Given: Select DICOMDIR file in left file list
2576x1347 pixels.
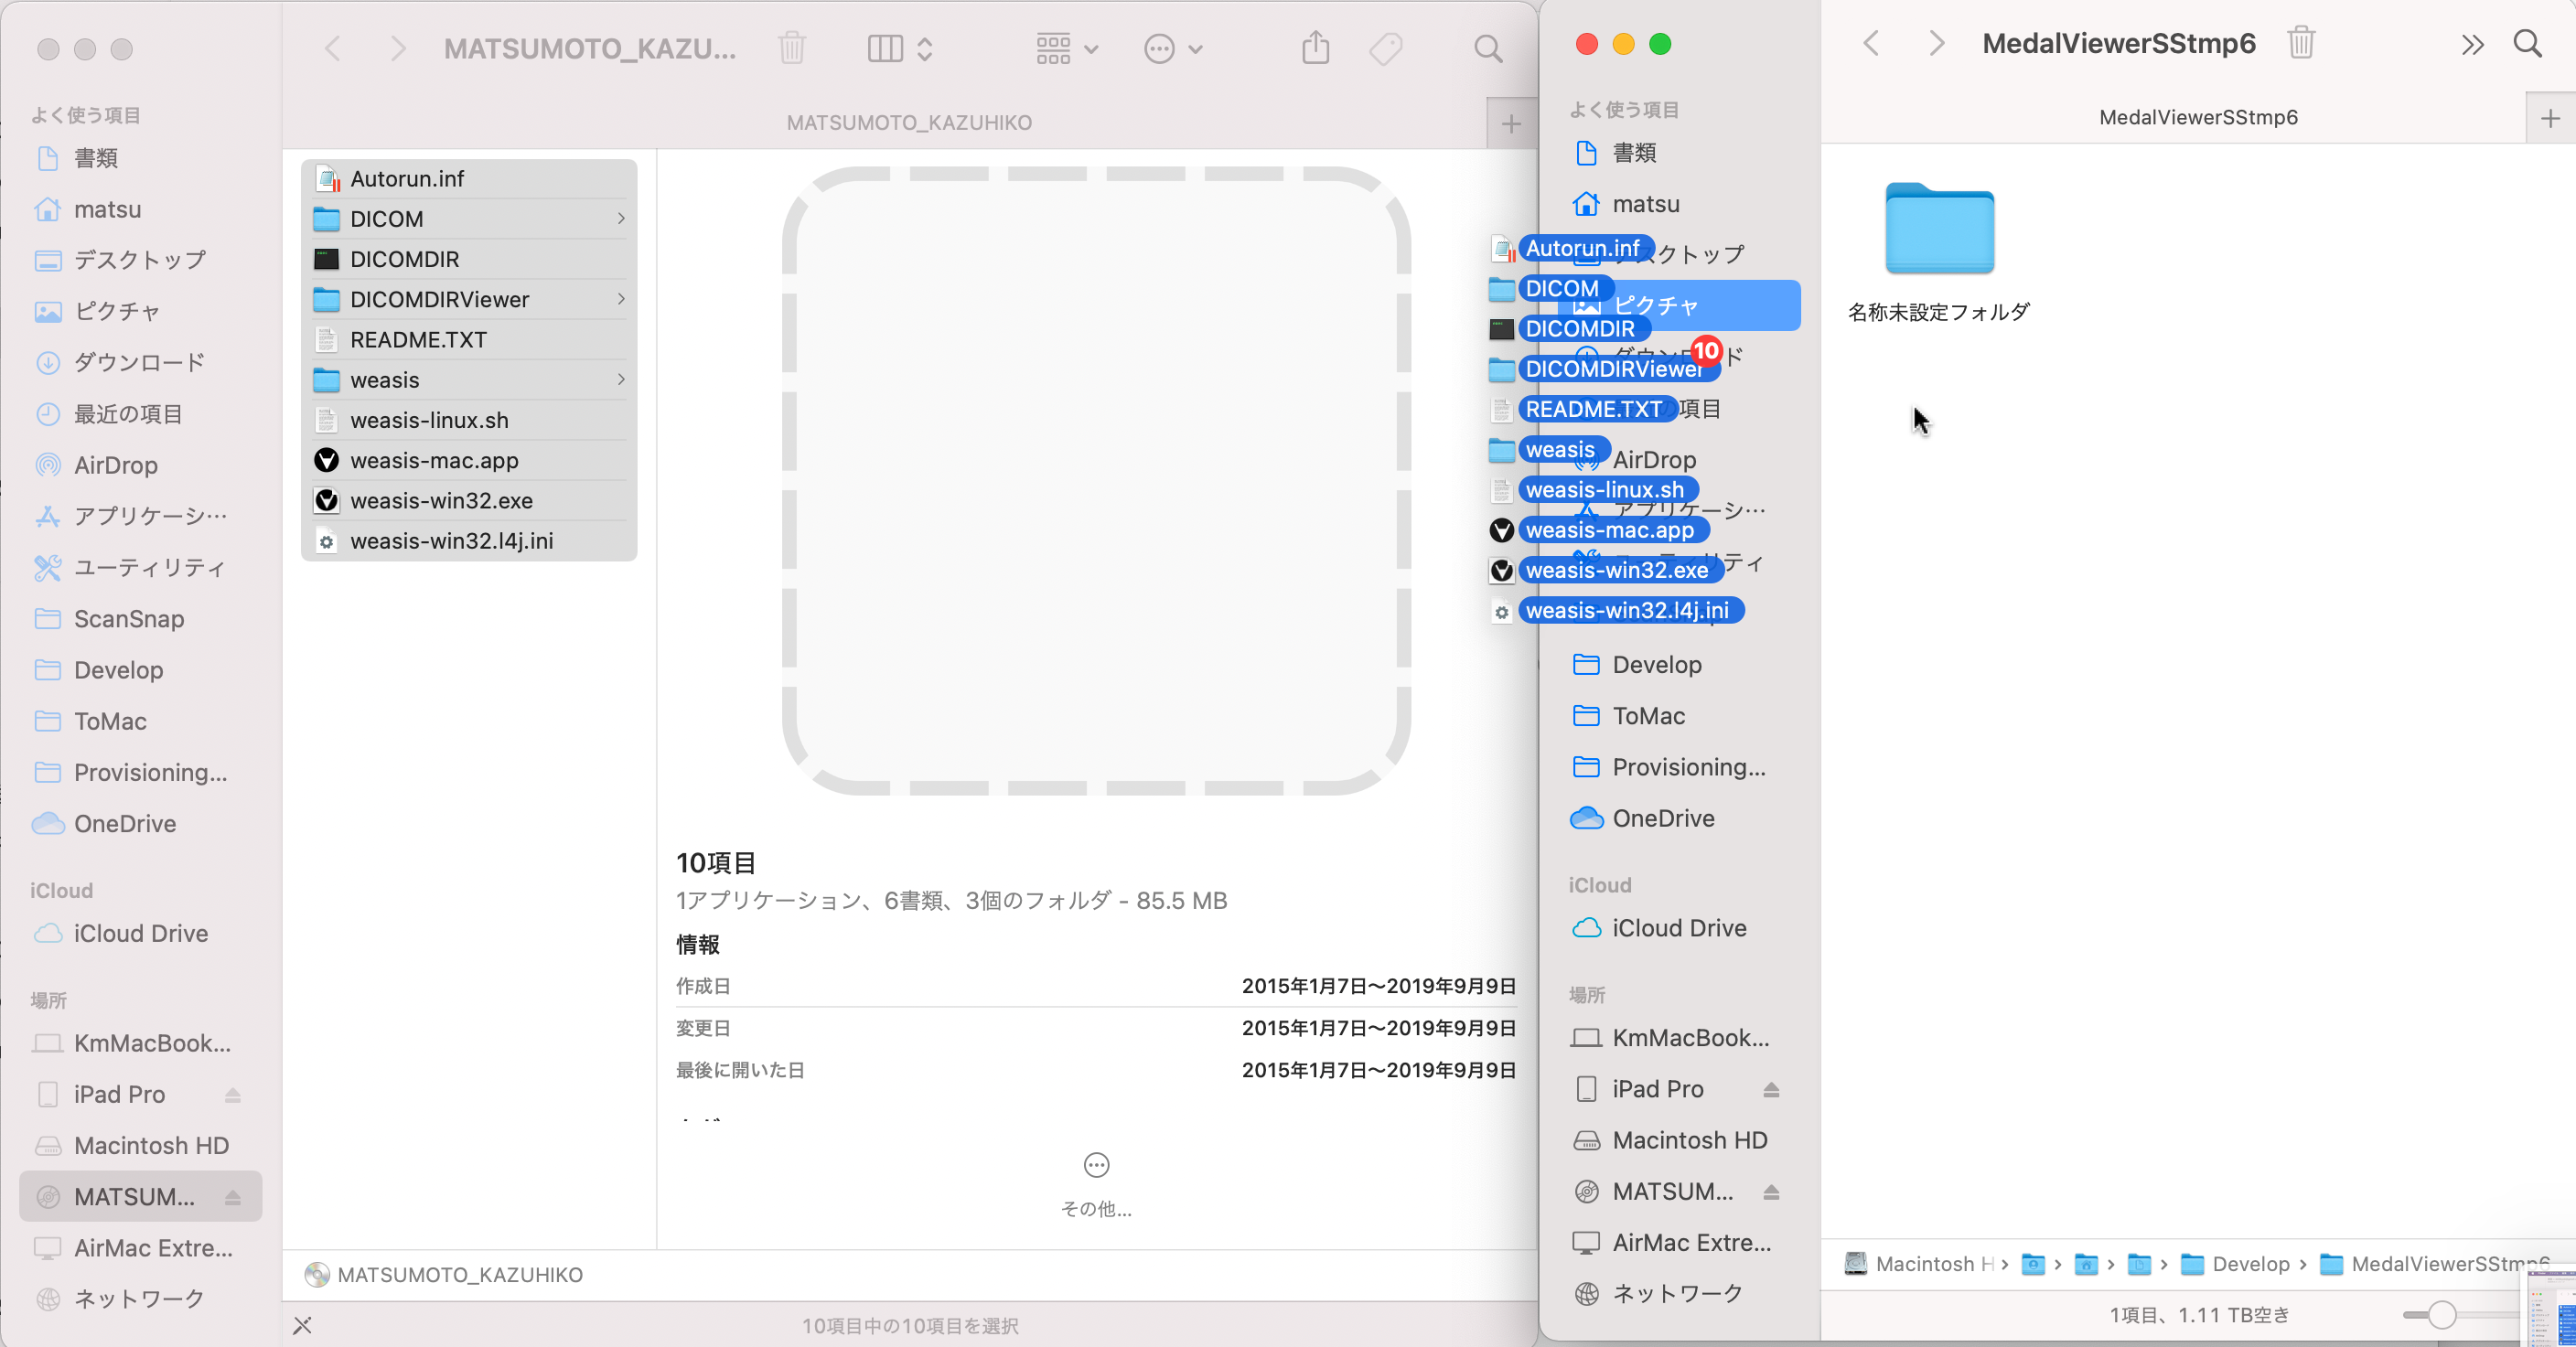Looking at the screenshot, I should point(469,259).
